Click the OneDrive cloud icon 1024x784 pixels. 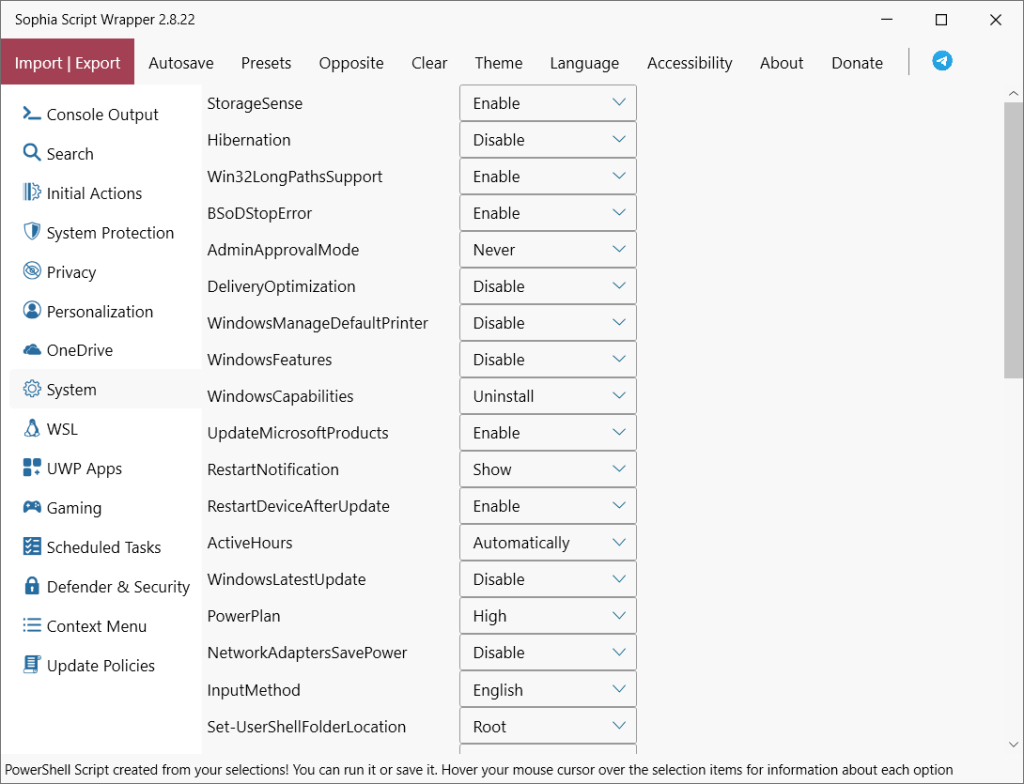point(31,350)
